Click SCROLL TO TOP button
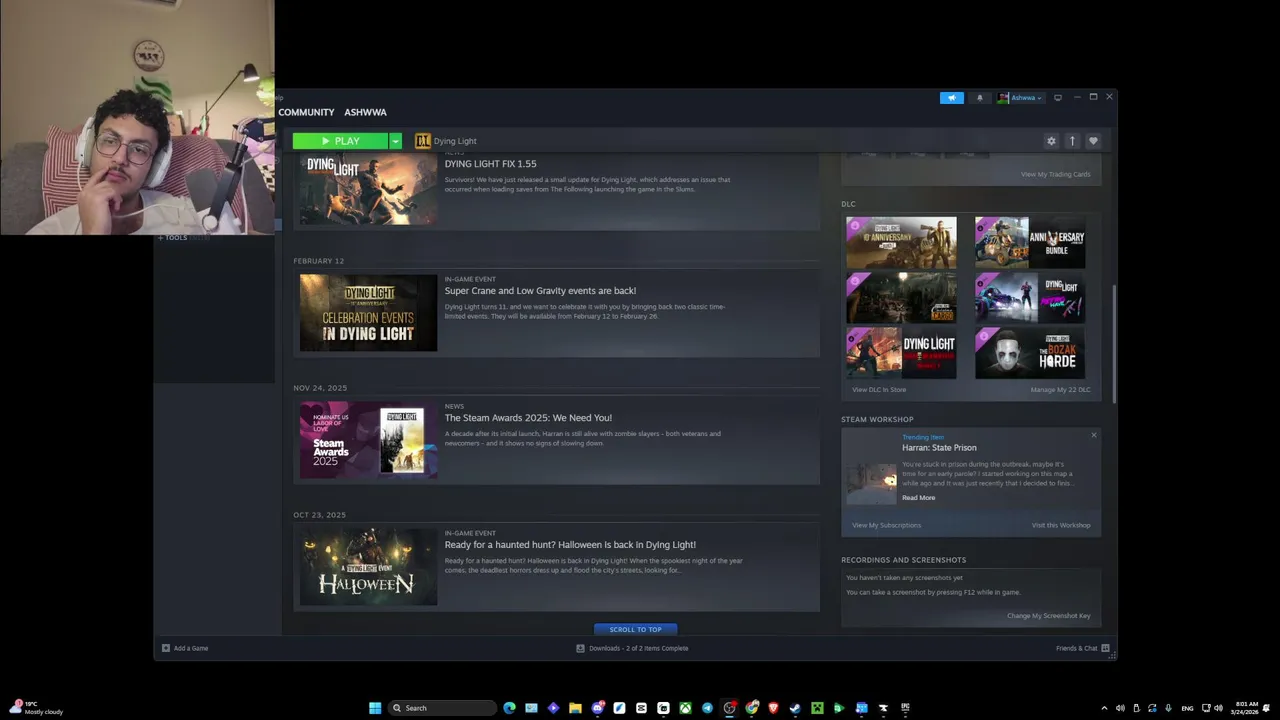1280x720 pixels. coord(636,629)
